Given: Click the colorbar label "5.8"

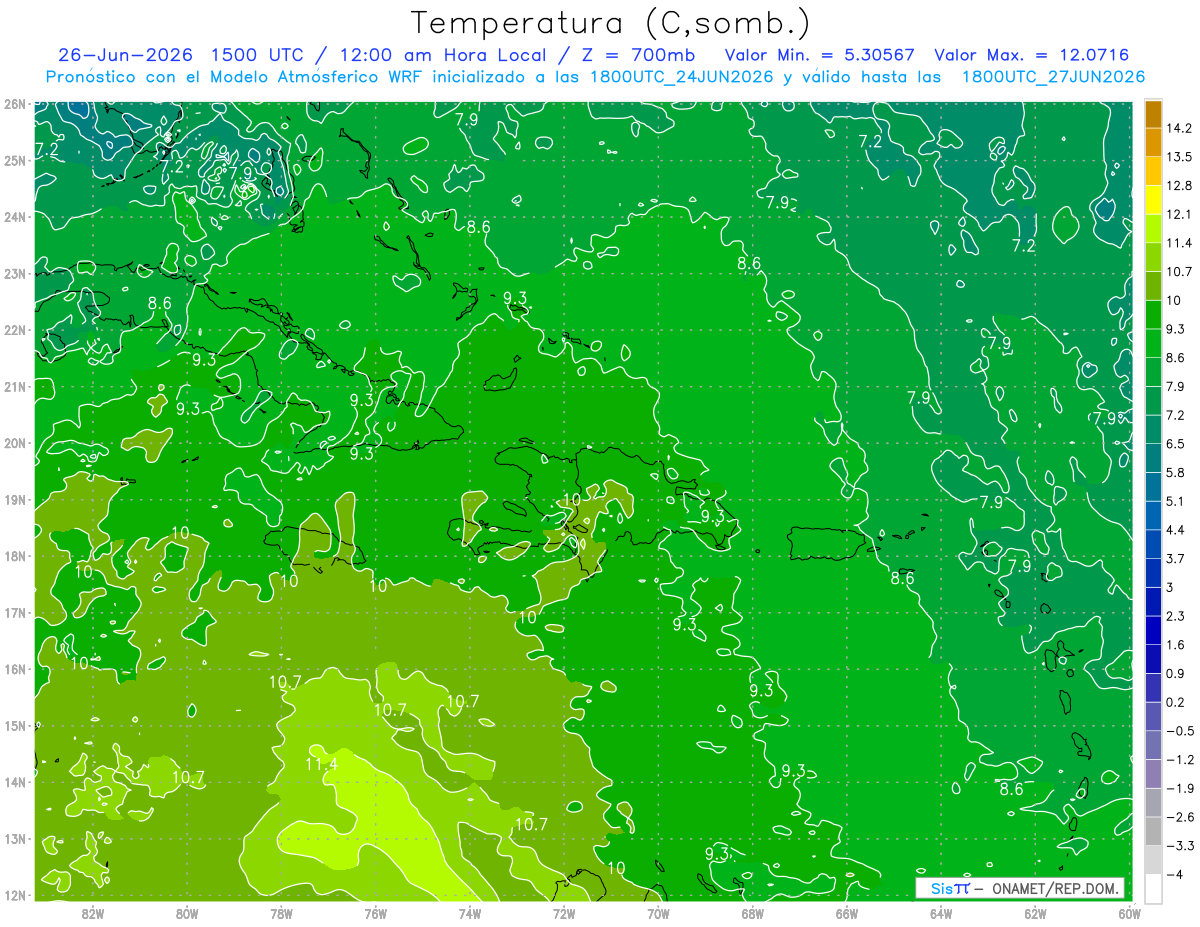Looking at the screenshot, I should tap(1176, 472).
